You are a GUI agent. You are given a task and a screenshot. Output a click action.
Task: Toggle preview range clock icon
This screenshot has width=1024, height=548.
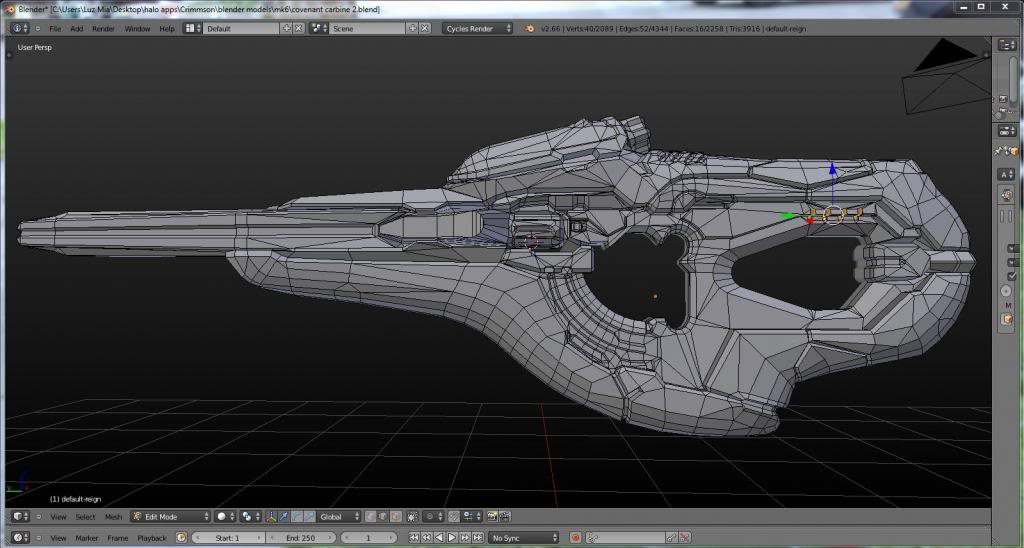(x=181, y=538)
